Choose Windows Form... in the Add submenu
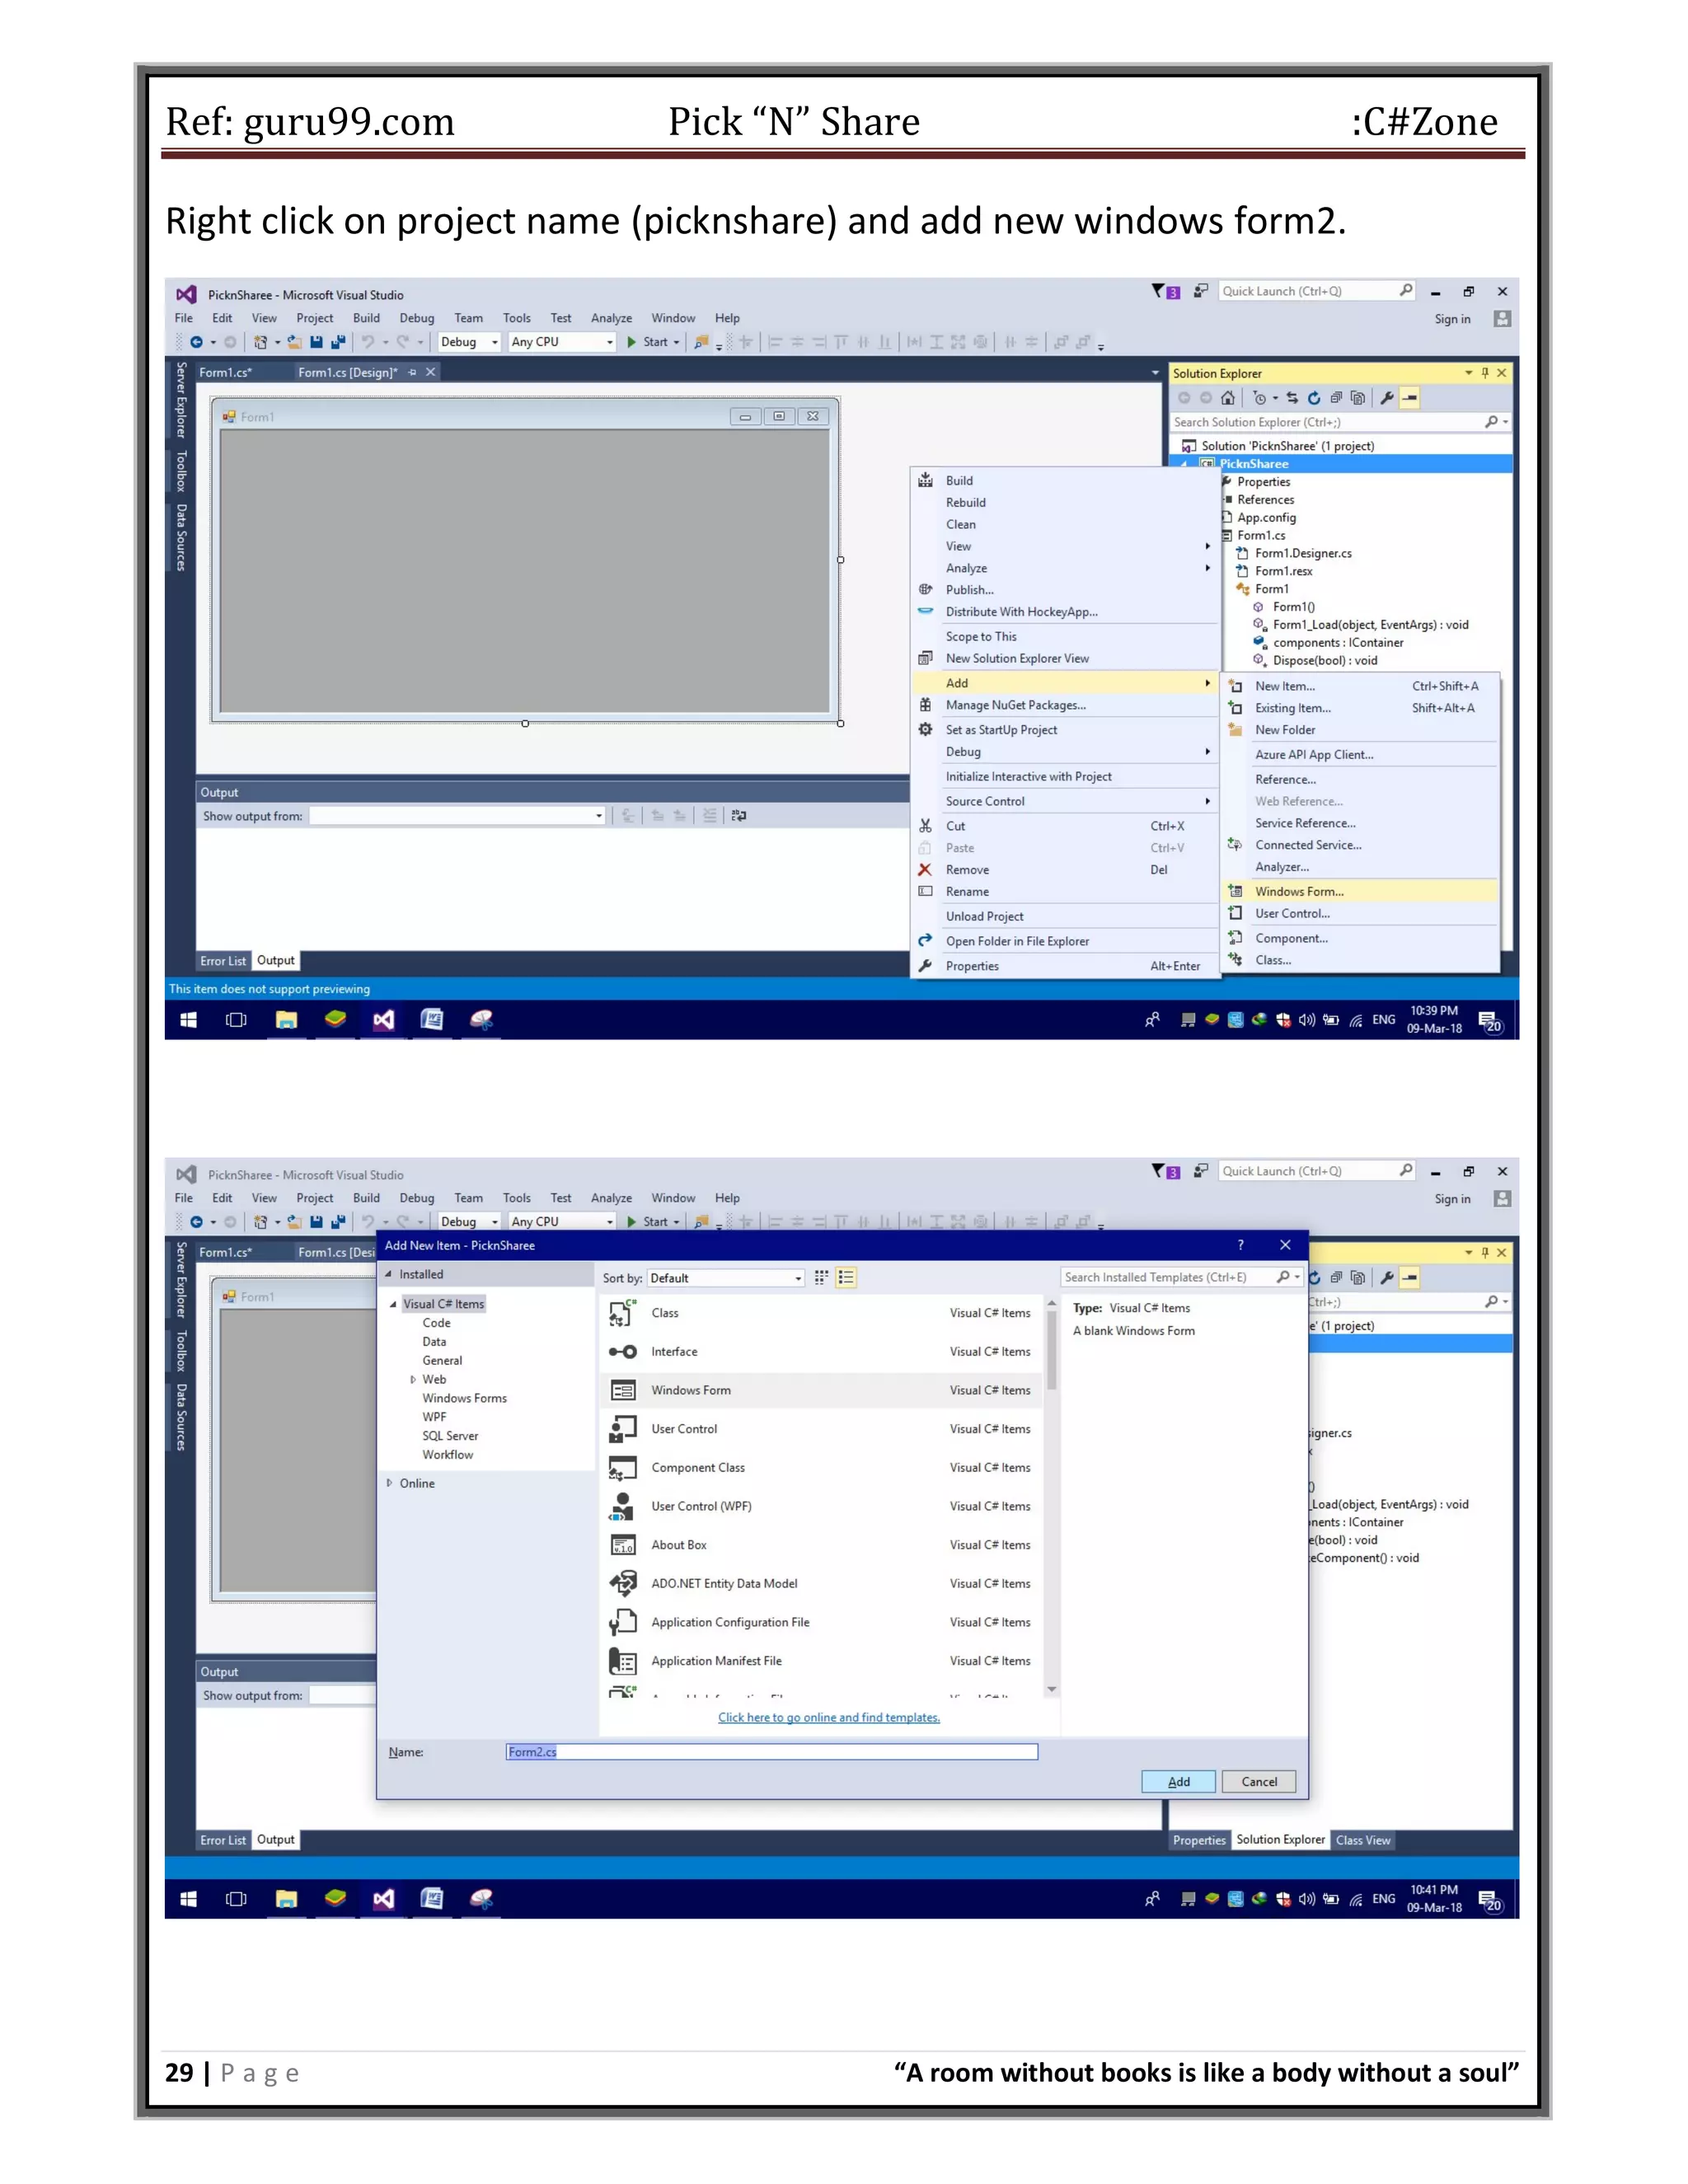 point(1360,892)
